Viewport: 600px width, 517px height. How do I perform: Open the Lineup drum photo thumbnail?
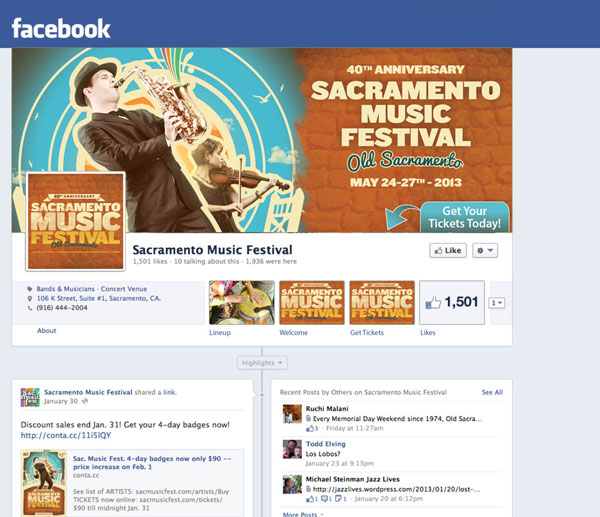coord(242,303)
